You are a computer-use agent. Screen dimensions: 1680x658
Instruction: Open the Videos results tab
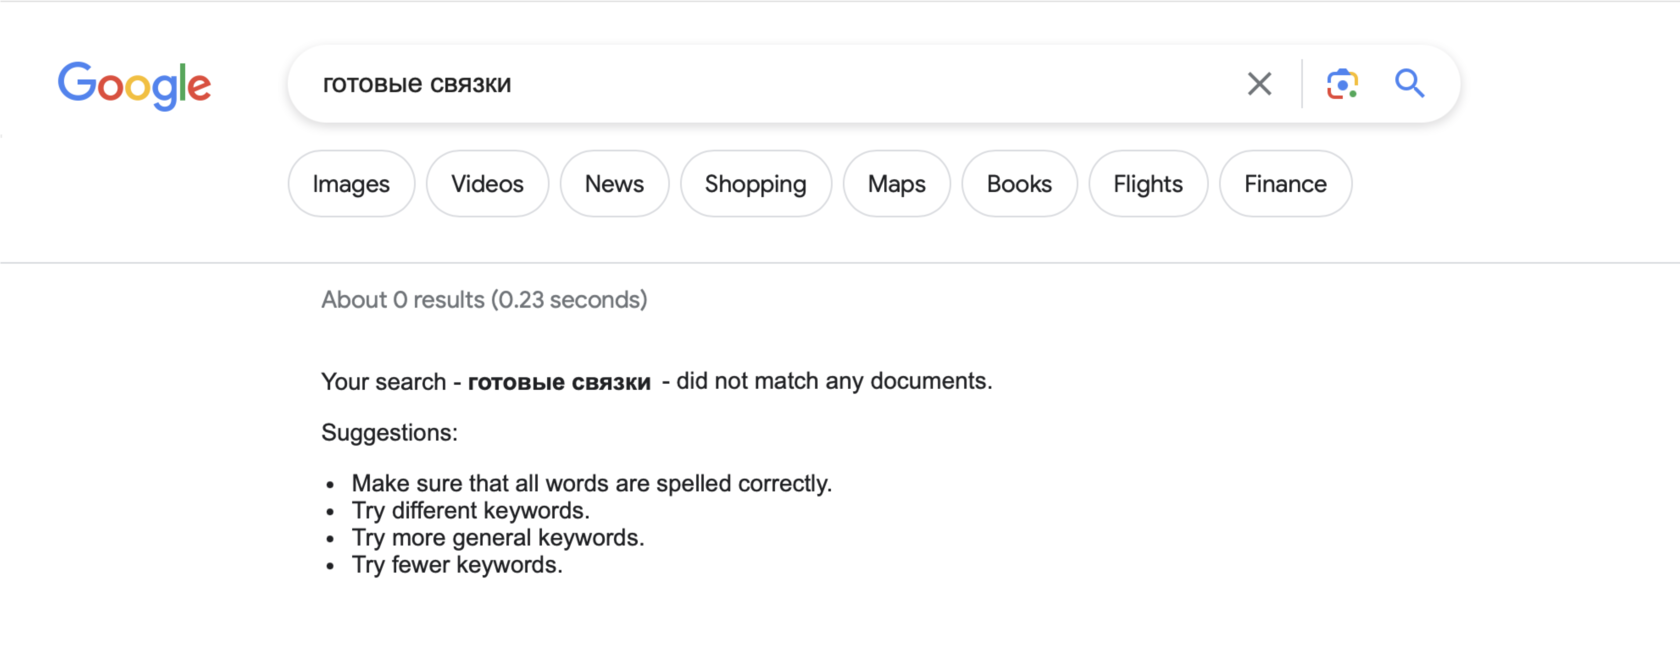(487, 184)
